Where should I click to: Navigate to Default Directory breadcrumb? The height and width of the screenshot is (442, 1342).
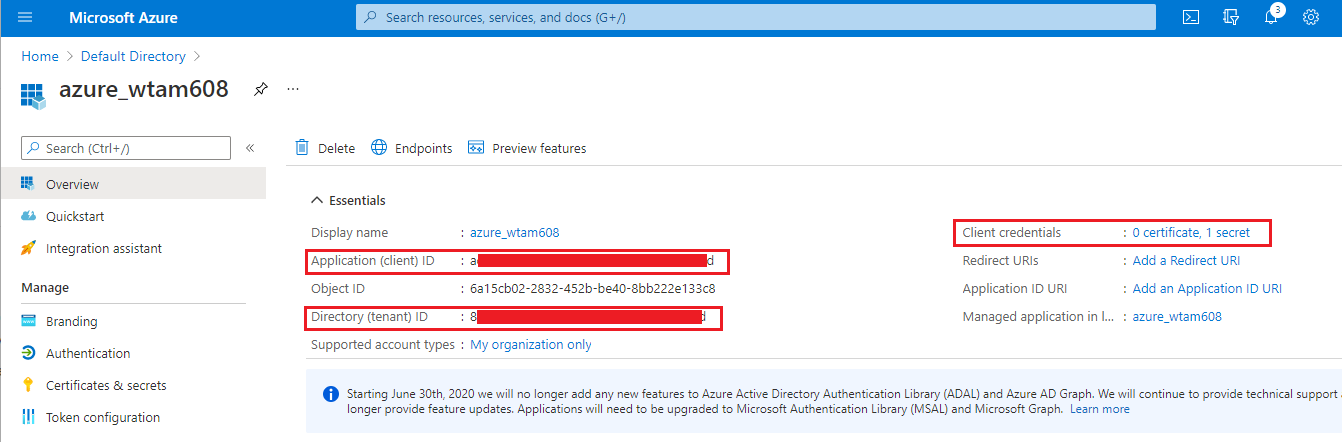133,56
